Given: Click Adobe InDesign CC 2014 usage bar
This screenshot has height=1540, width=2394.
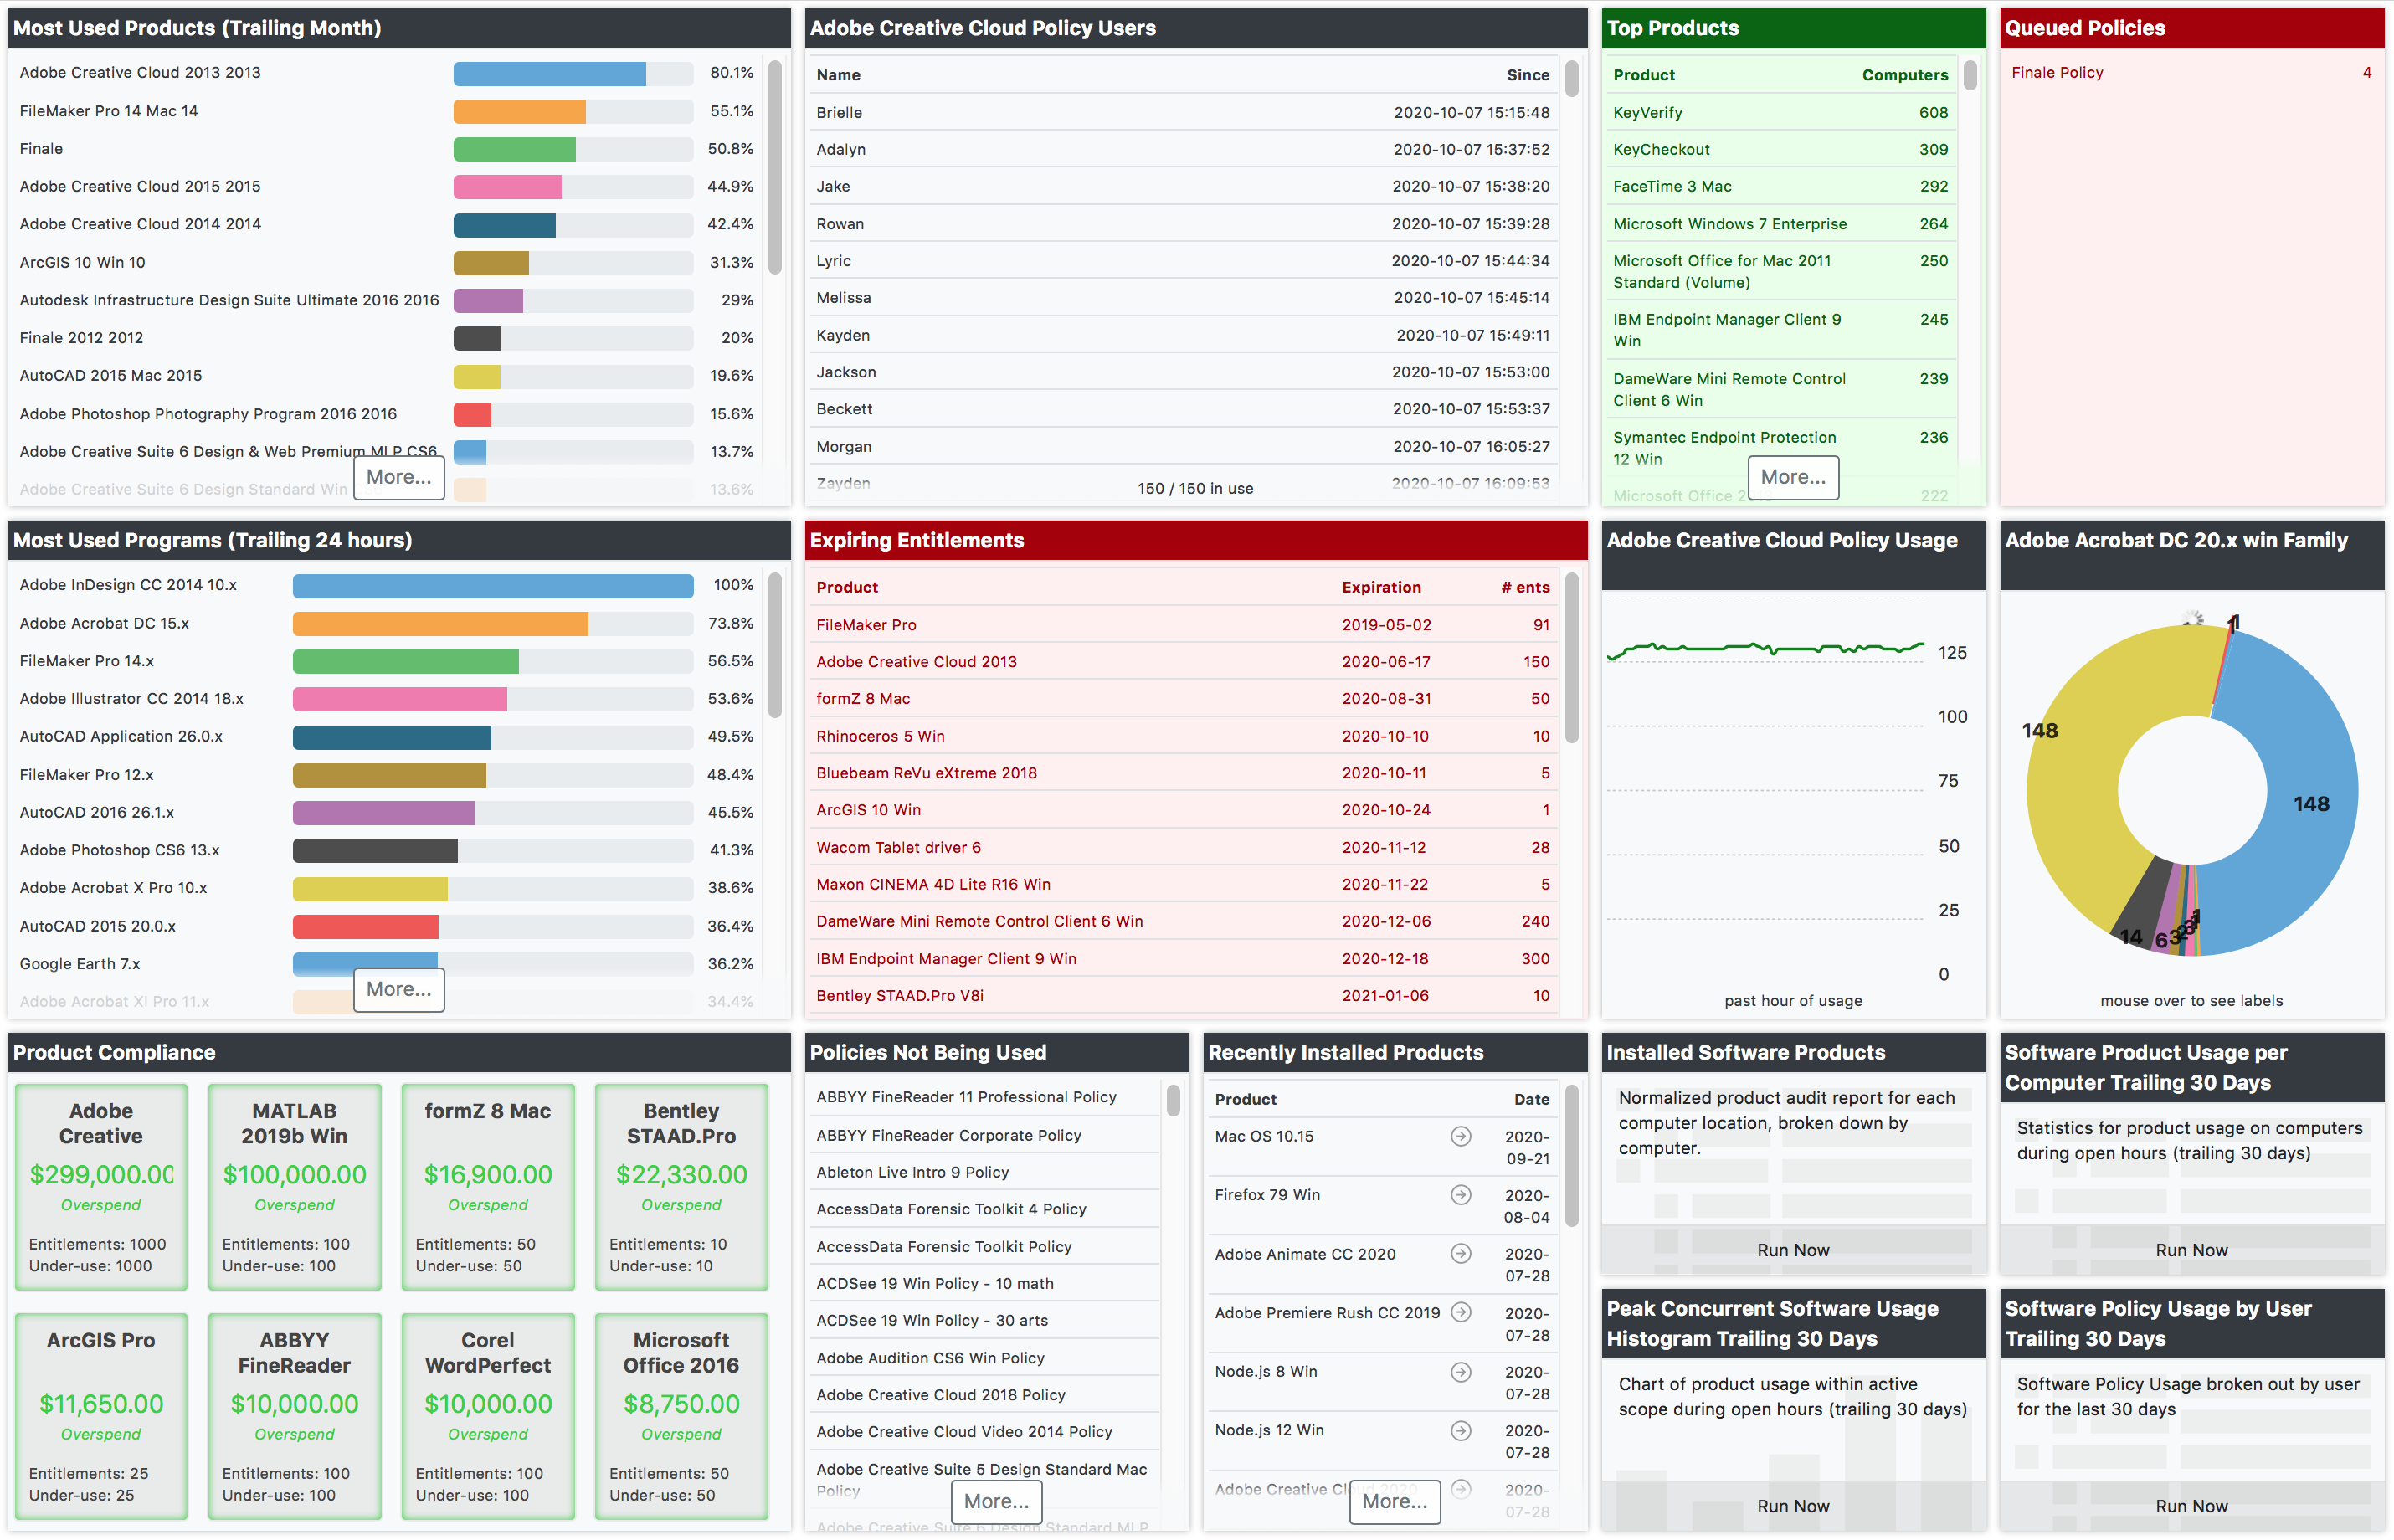Looking at the screenshot, I should pos(493,585).
